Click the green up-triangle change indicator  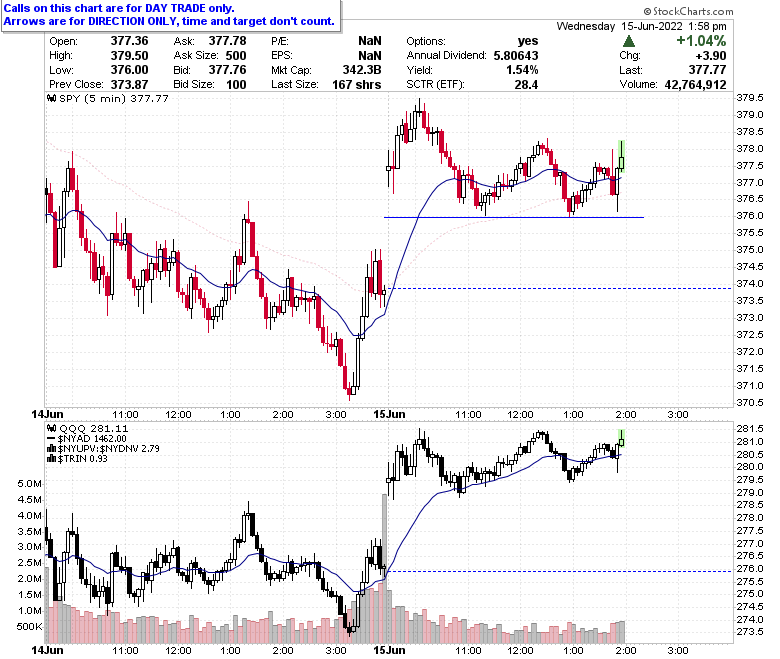pos(629,41)
